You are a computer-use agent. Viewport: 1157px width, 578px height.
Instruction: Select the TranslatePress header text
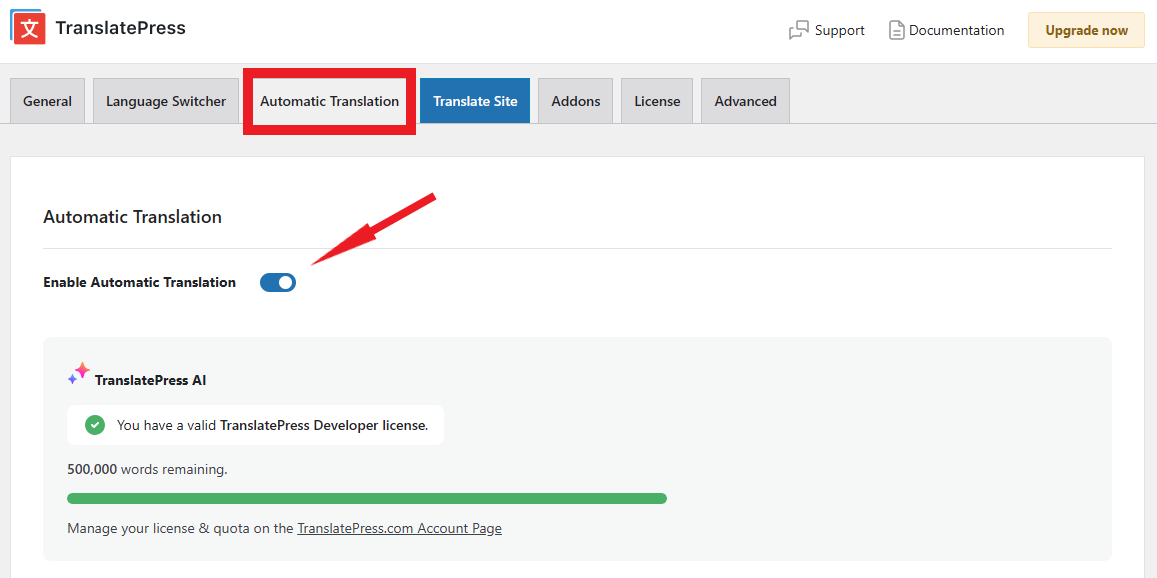coord(120,27)
